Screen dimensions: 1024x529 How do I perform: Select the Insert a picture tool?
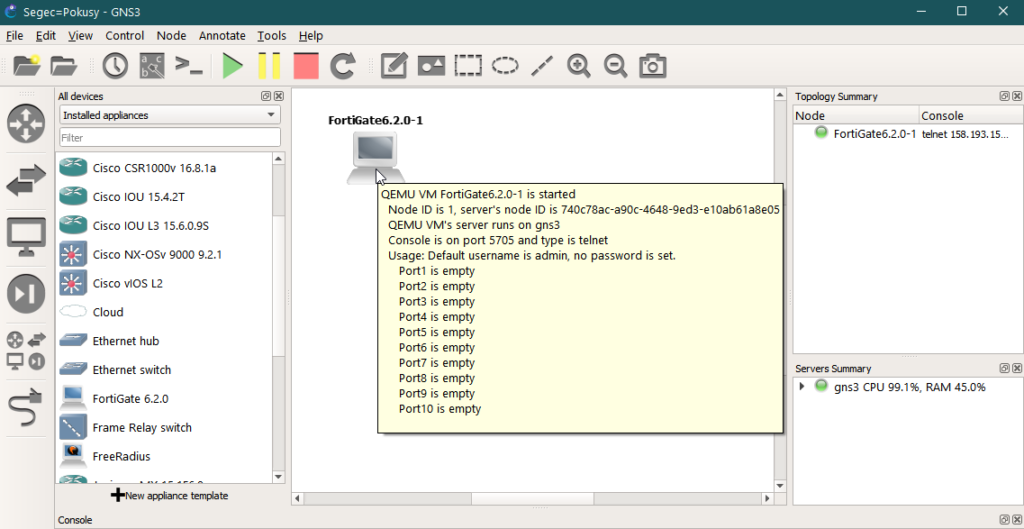coord(431,66)
